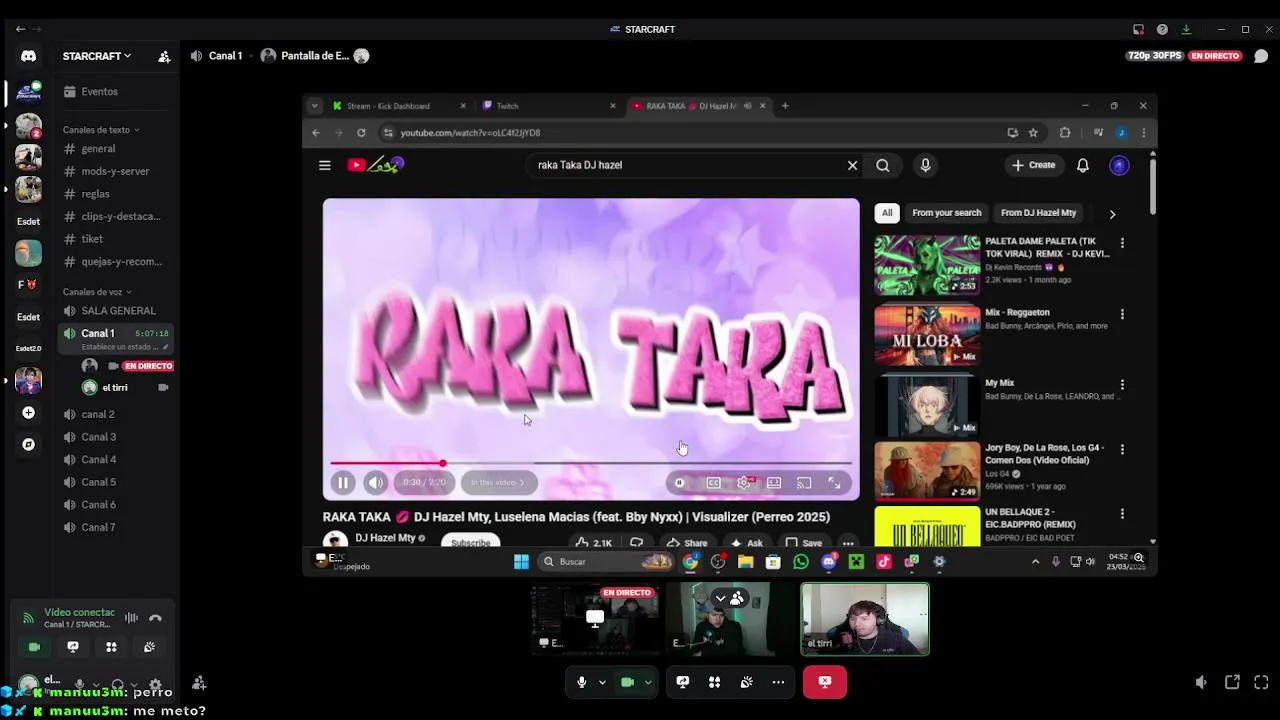Screen dimensions: 1280x720
Task: Select 'From DJ Hazel Mty' filter chip
Action: (x=1038, y=213)
